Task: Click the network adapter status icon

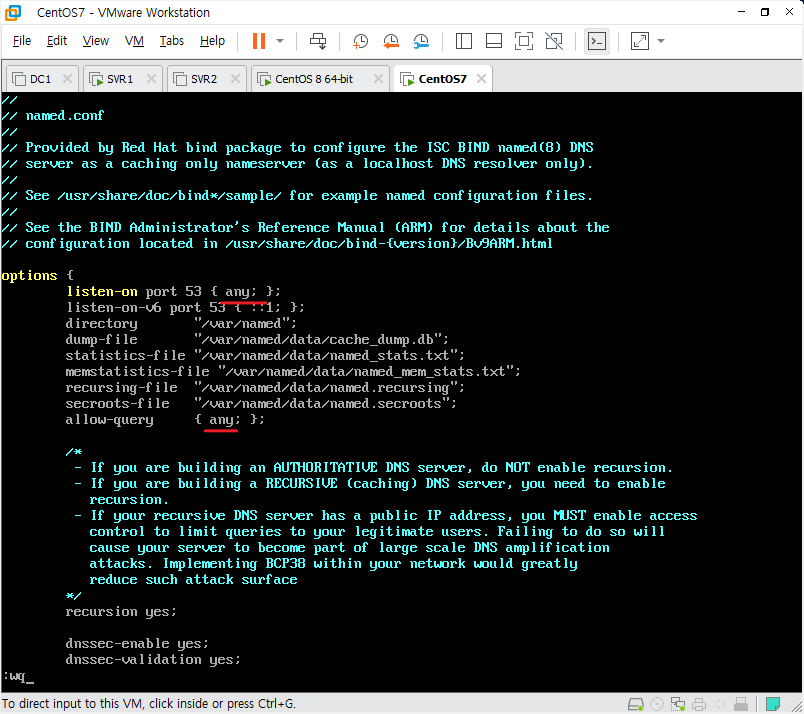Action: point(678,704)
